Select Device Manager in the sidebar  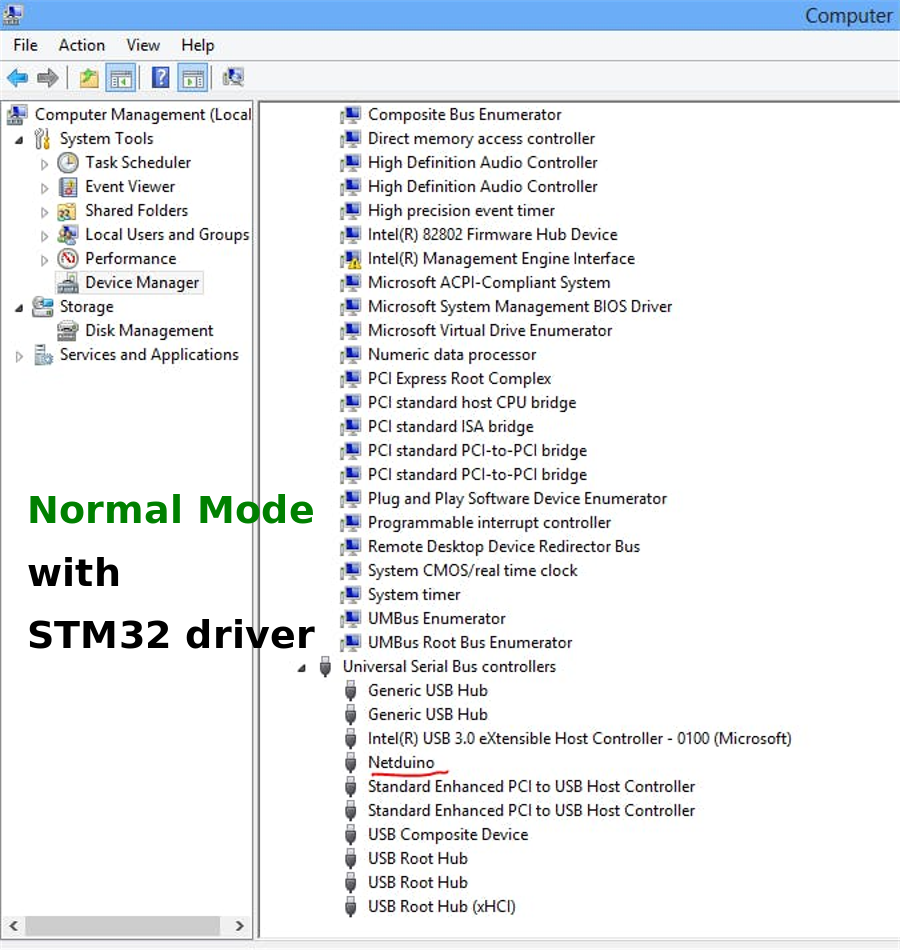point(142,282)
